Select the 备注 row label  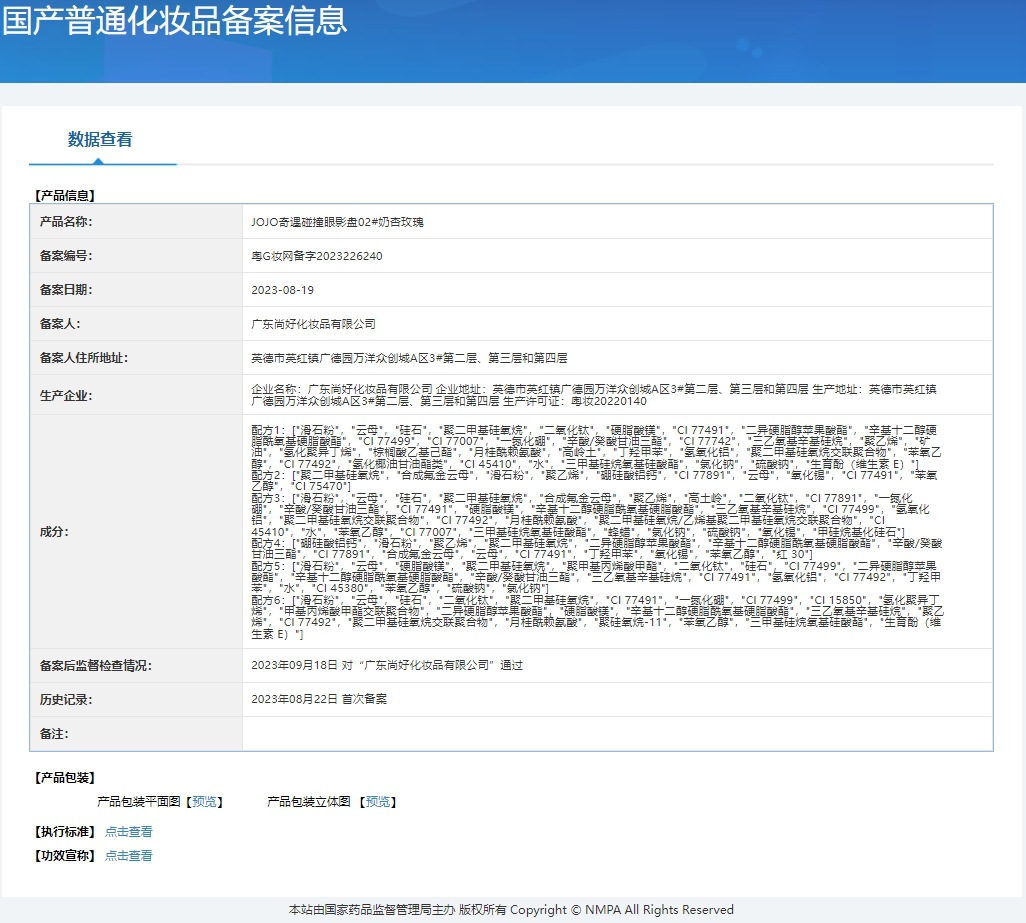point(54,733)
